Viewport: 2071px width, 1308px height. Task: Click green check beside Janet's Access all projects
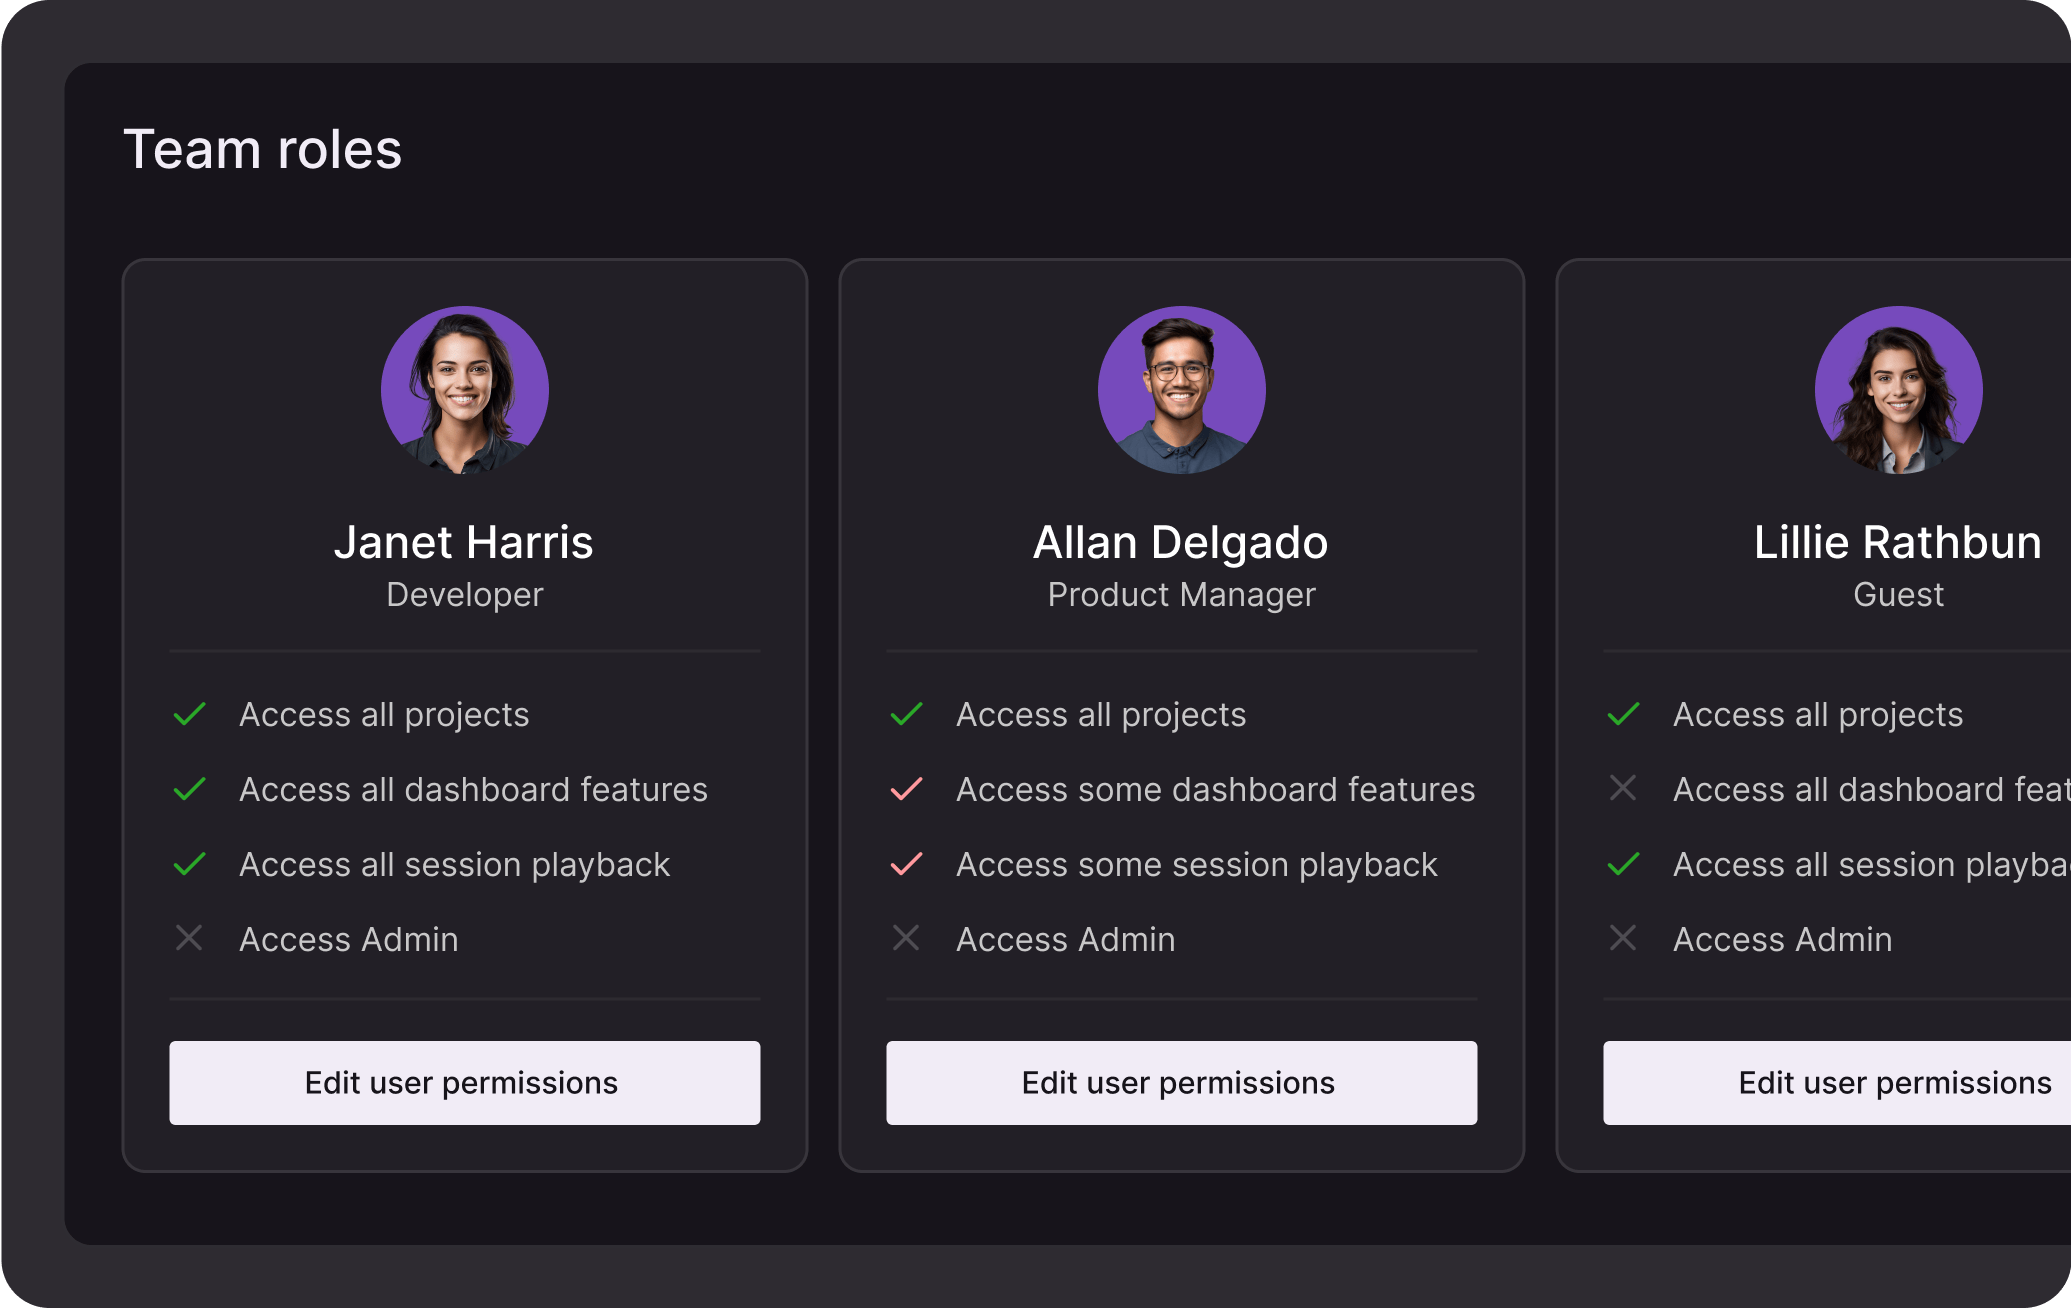tap(190, 714)
